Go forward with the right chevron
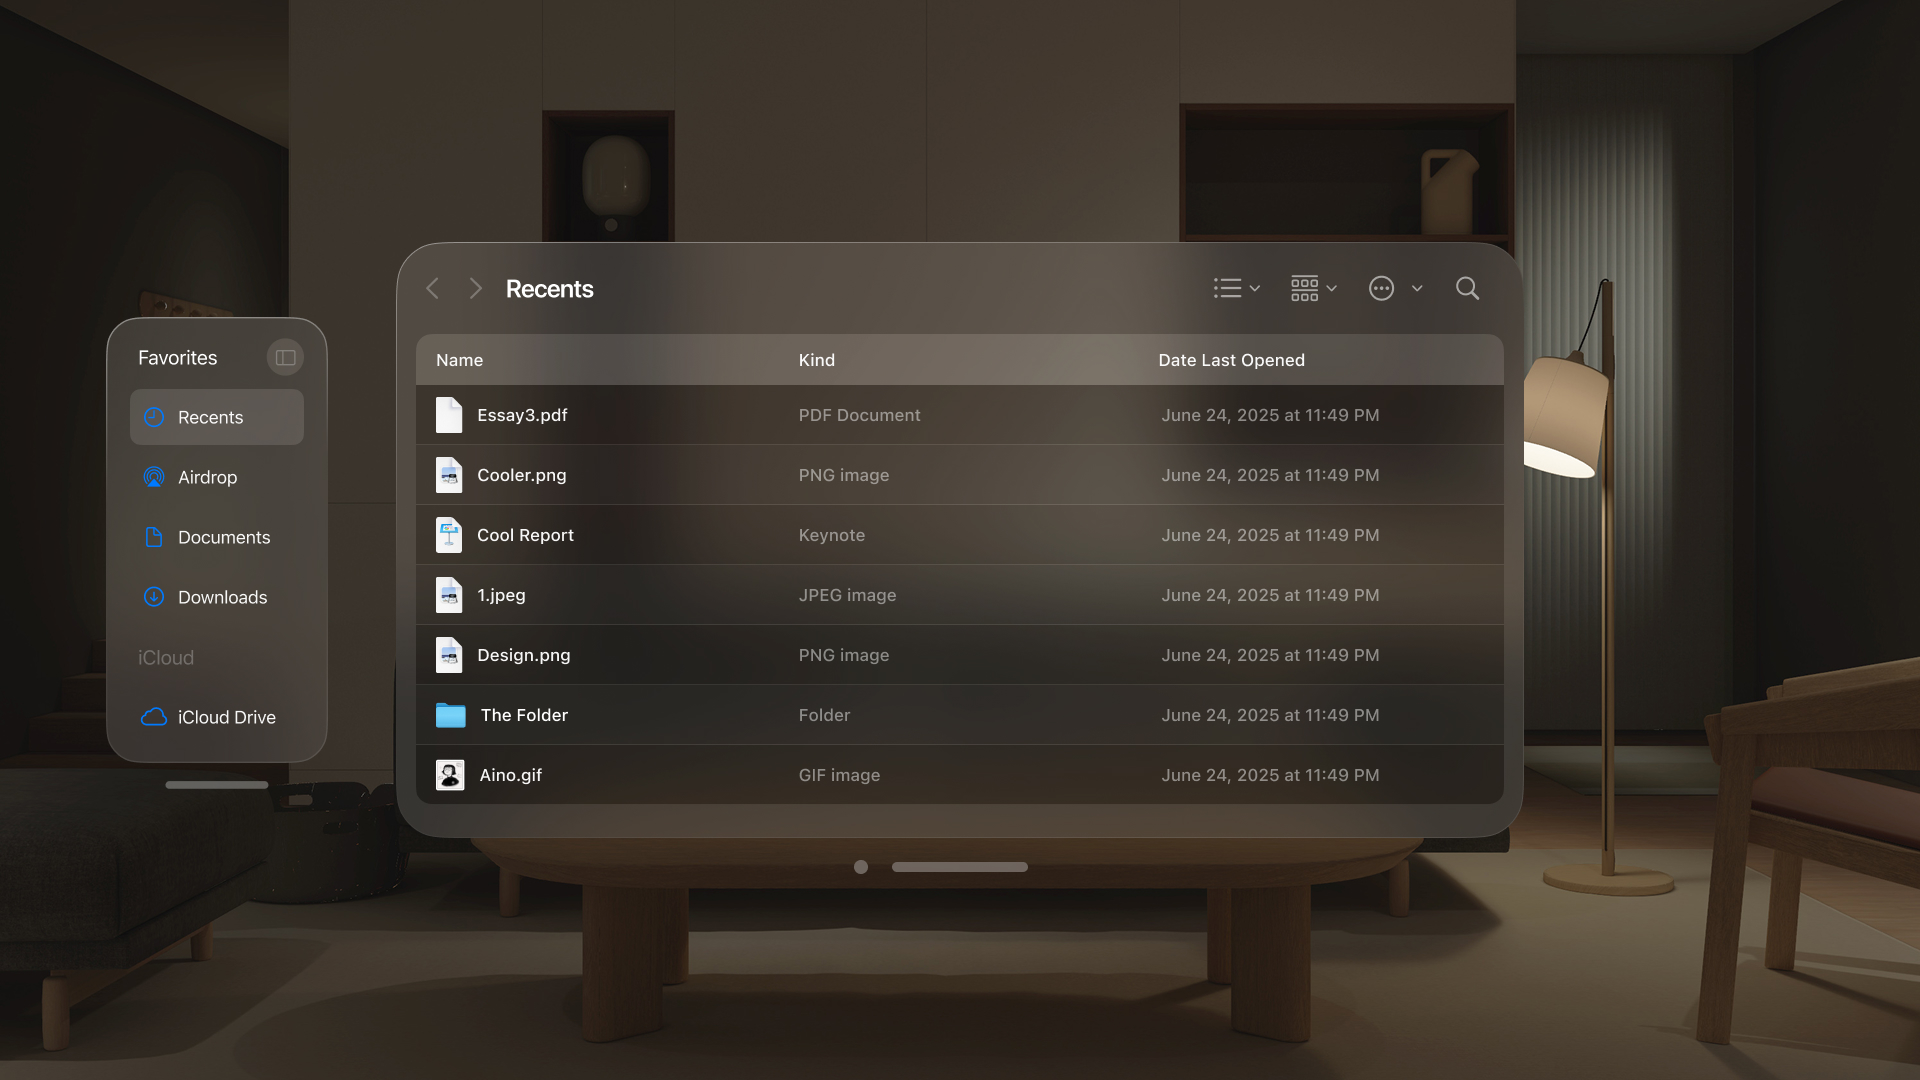Image resolution: width=1920 pixels, height=1080 pixels. [476, 289]
